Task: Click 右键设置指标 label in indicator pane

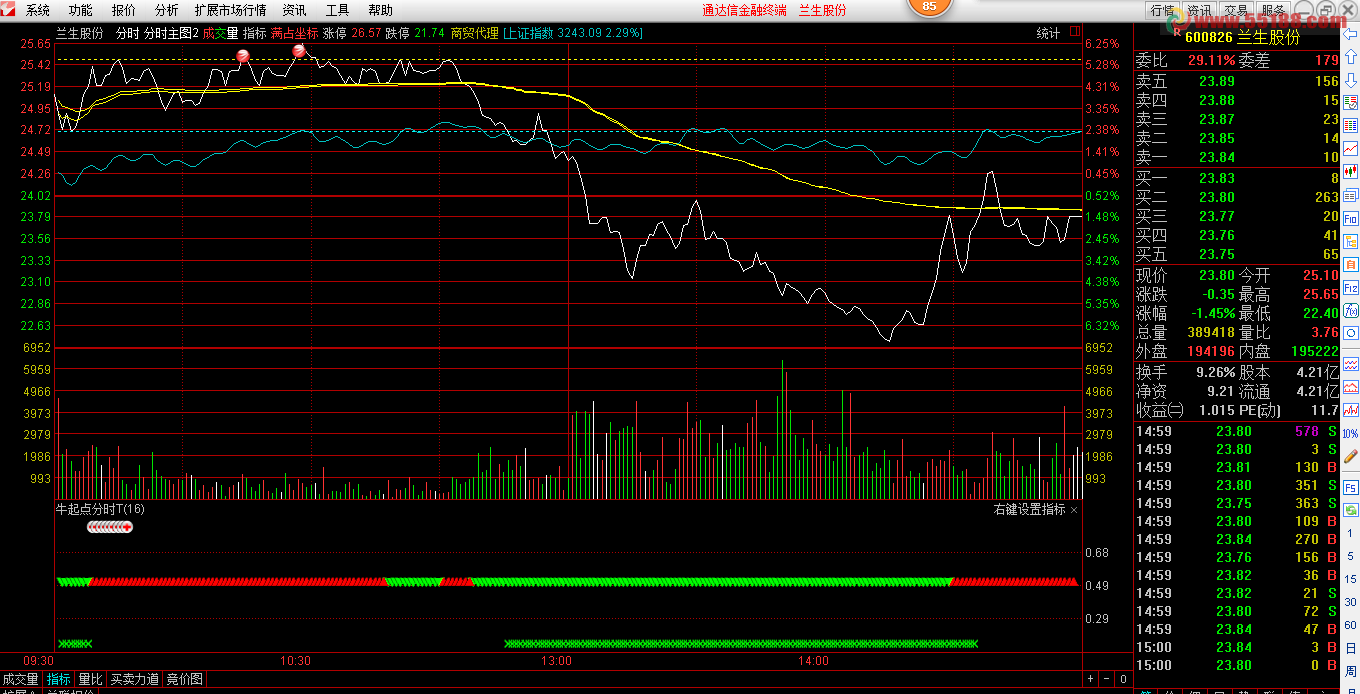Action: pos(1030,510)
